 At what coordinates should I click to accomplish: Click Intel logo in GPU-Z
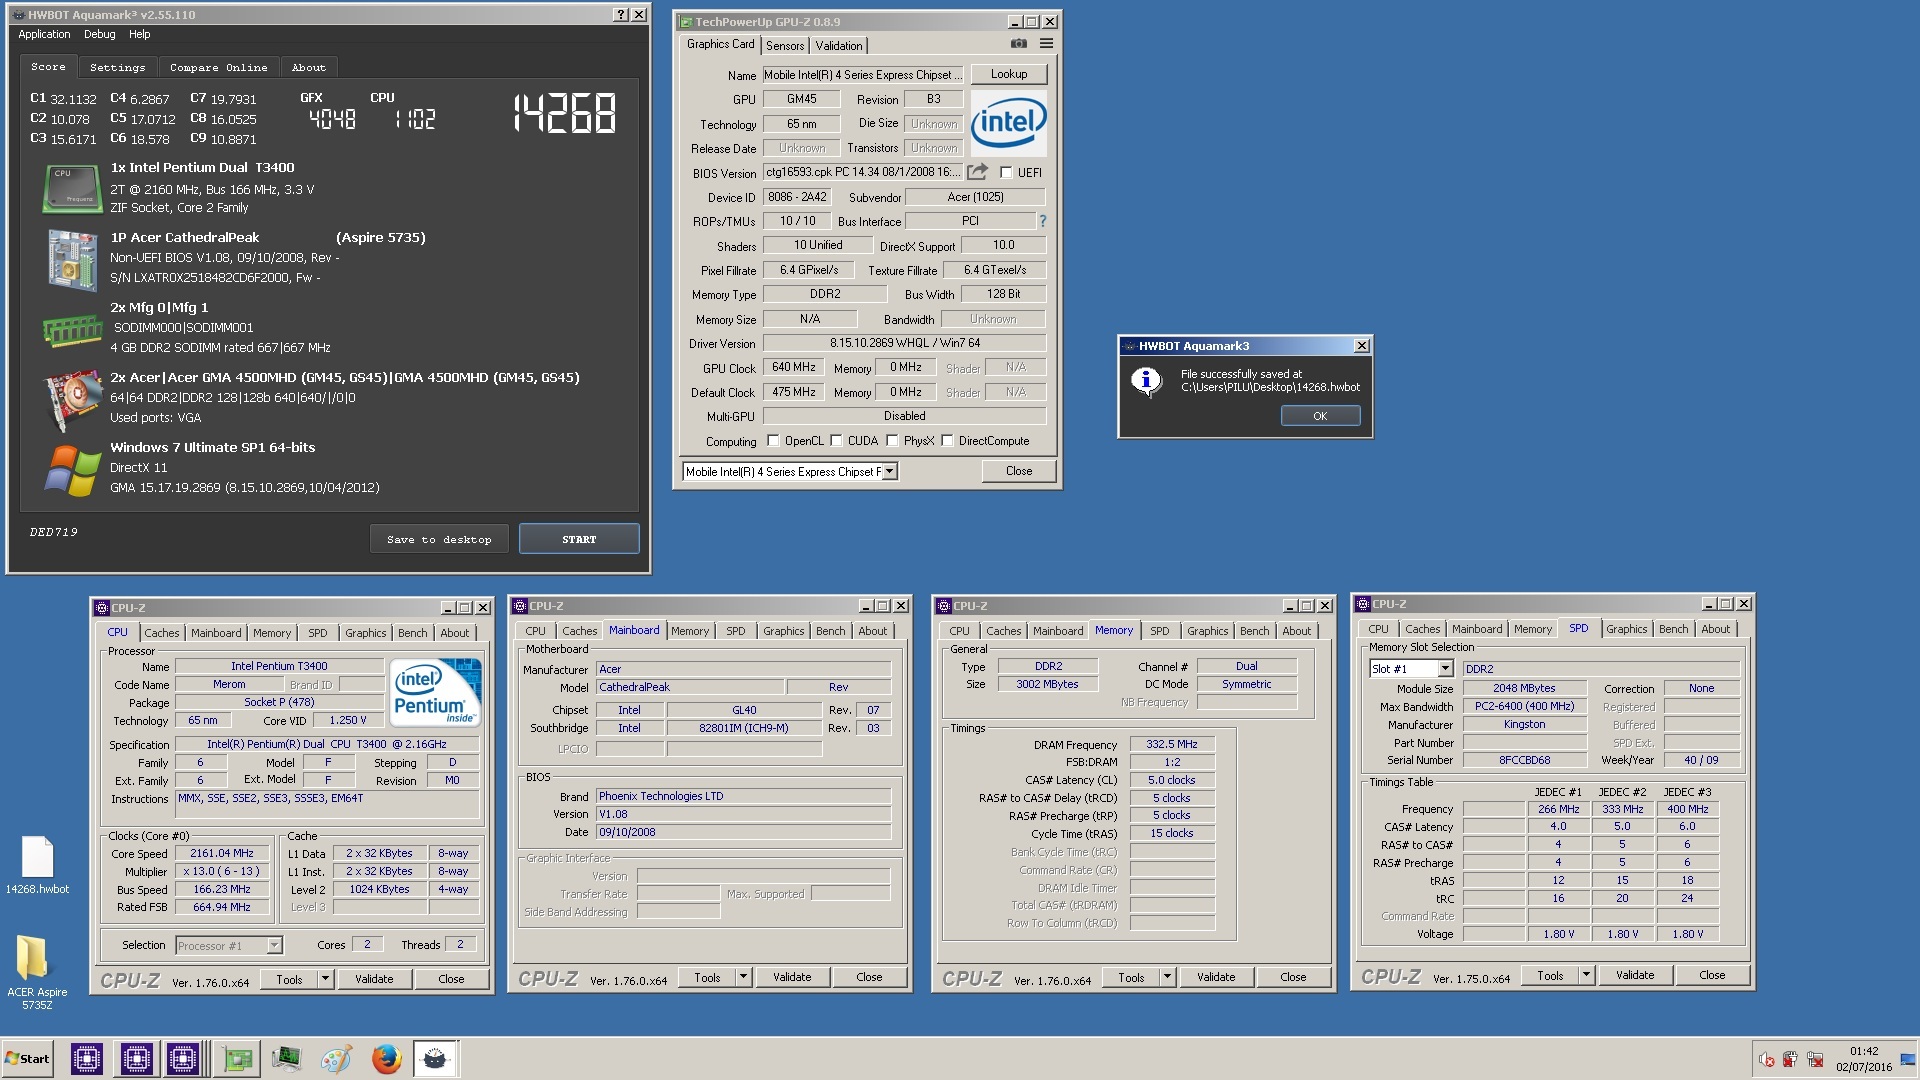[1008, 124]
